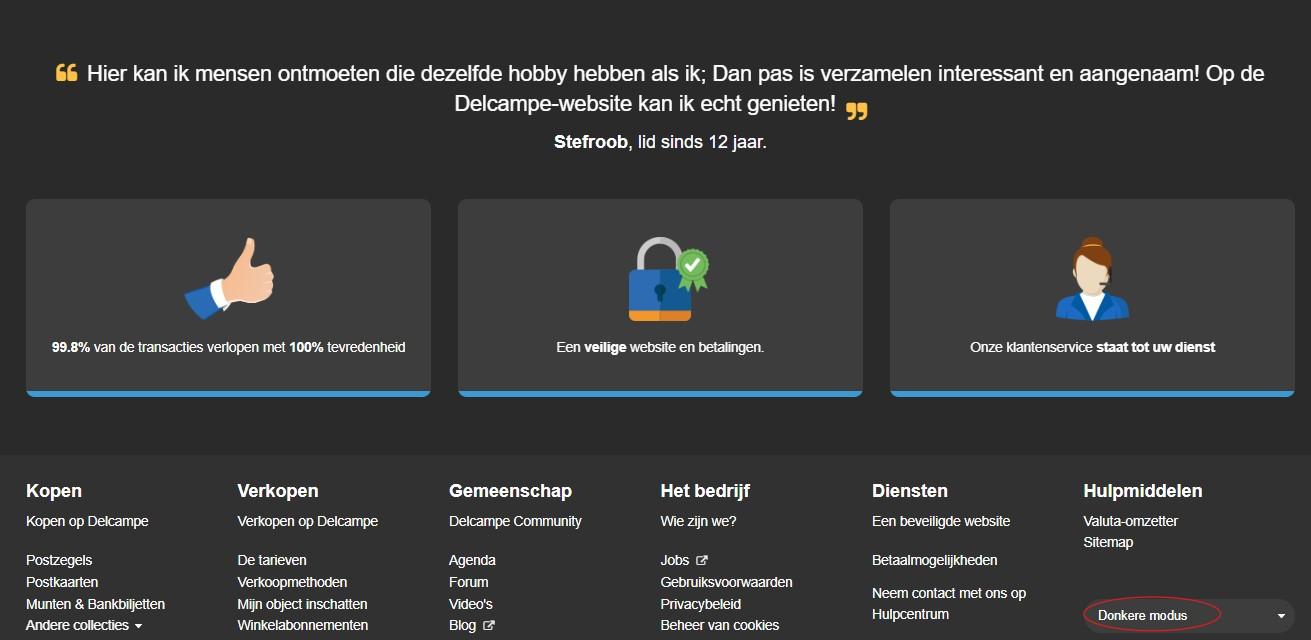Click the Diensten footer heading

click(x=910, y=491)
